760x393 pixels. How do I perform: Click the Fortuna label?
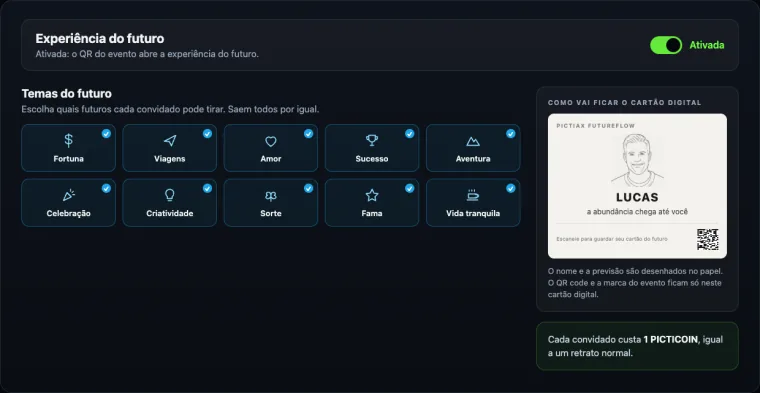[x=68, y=159]
